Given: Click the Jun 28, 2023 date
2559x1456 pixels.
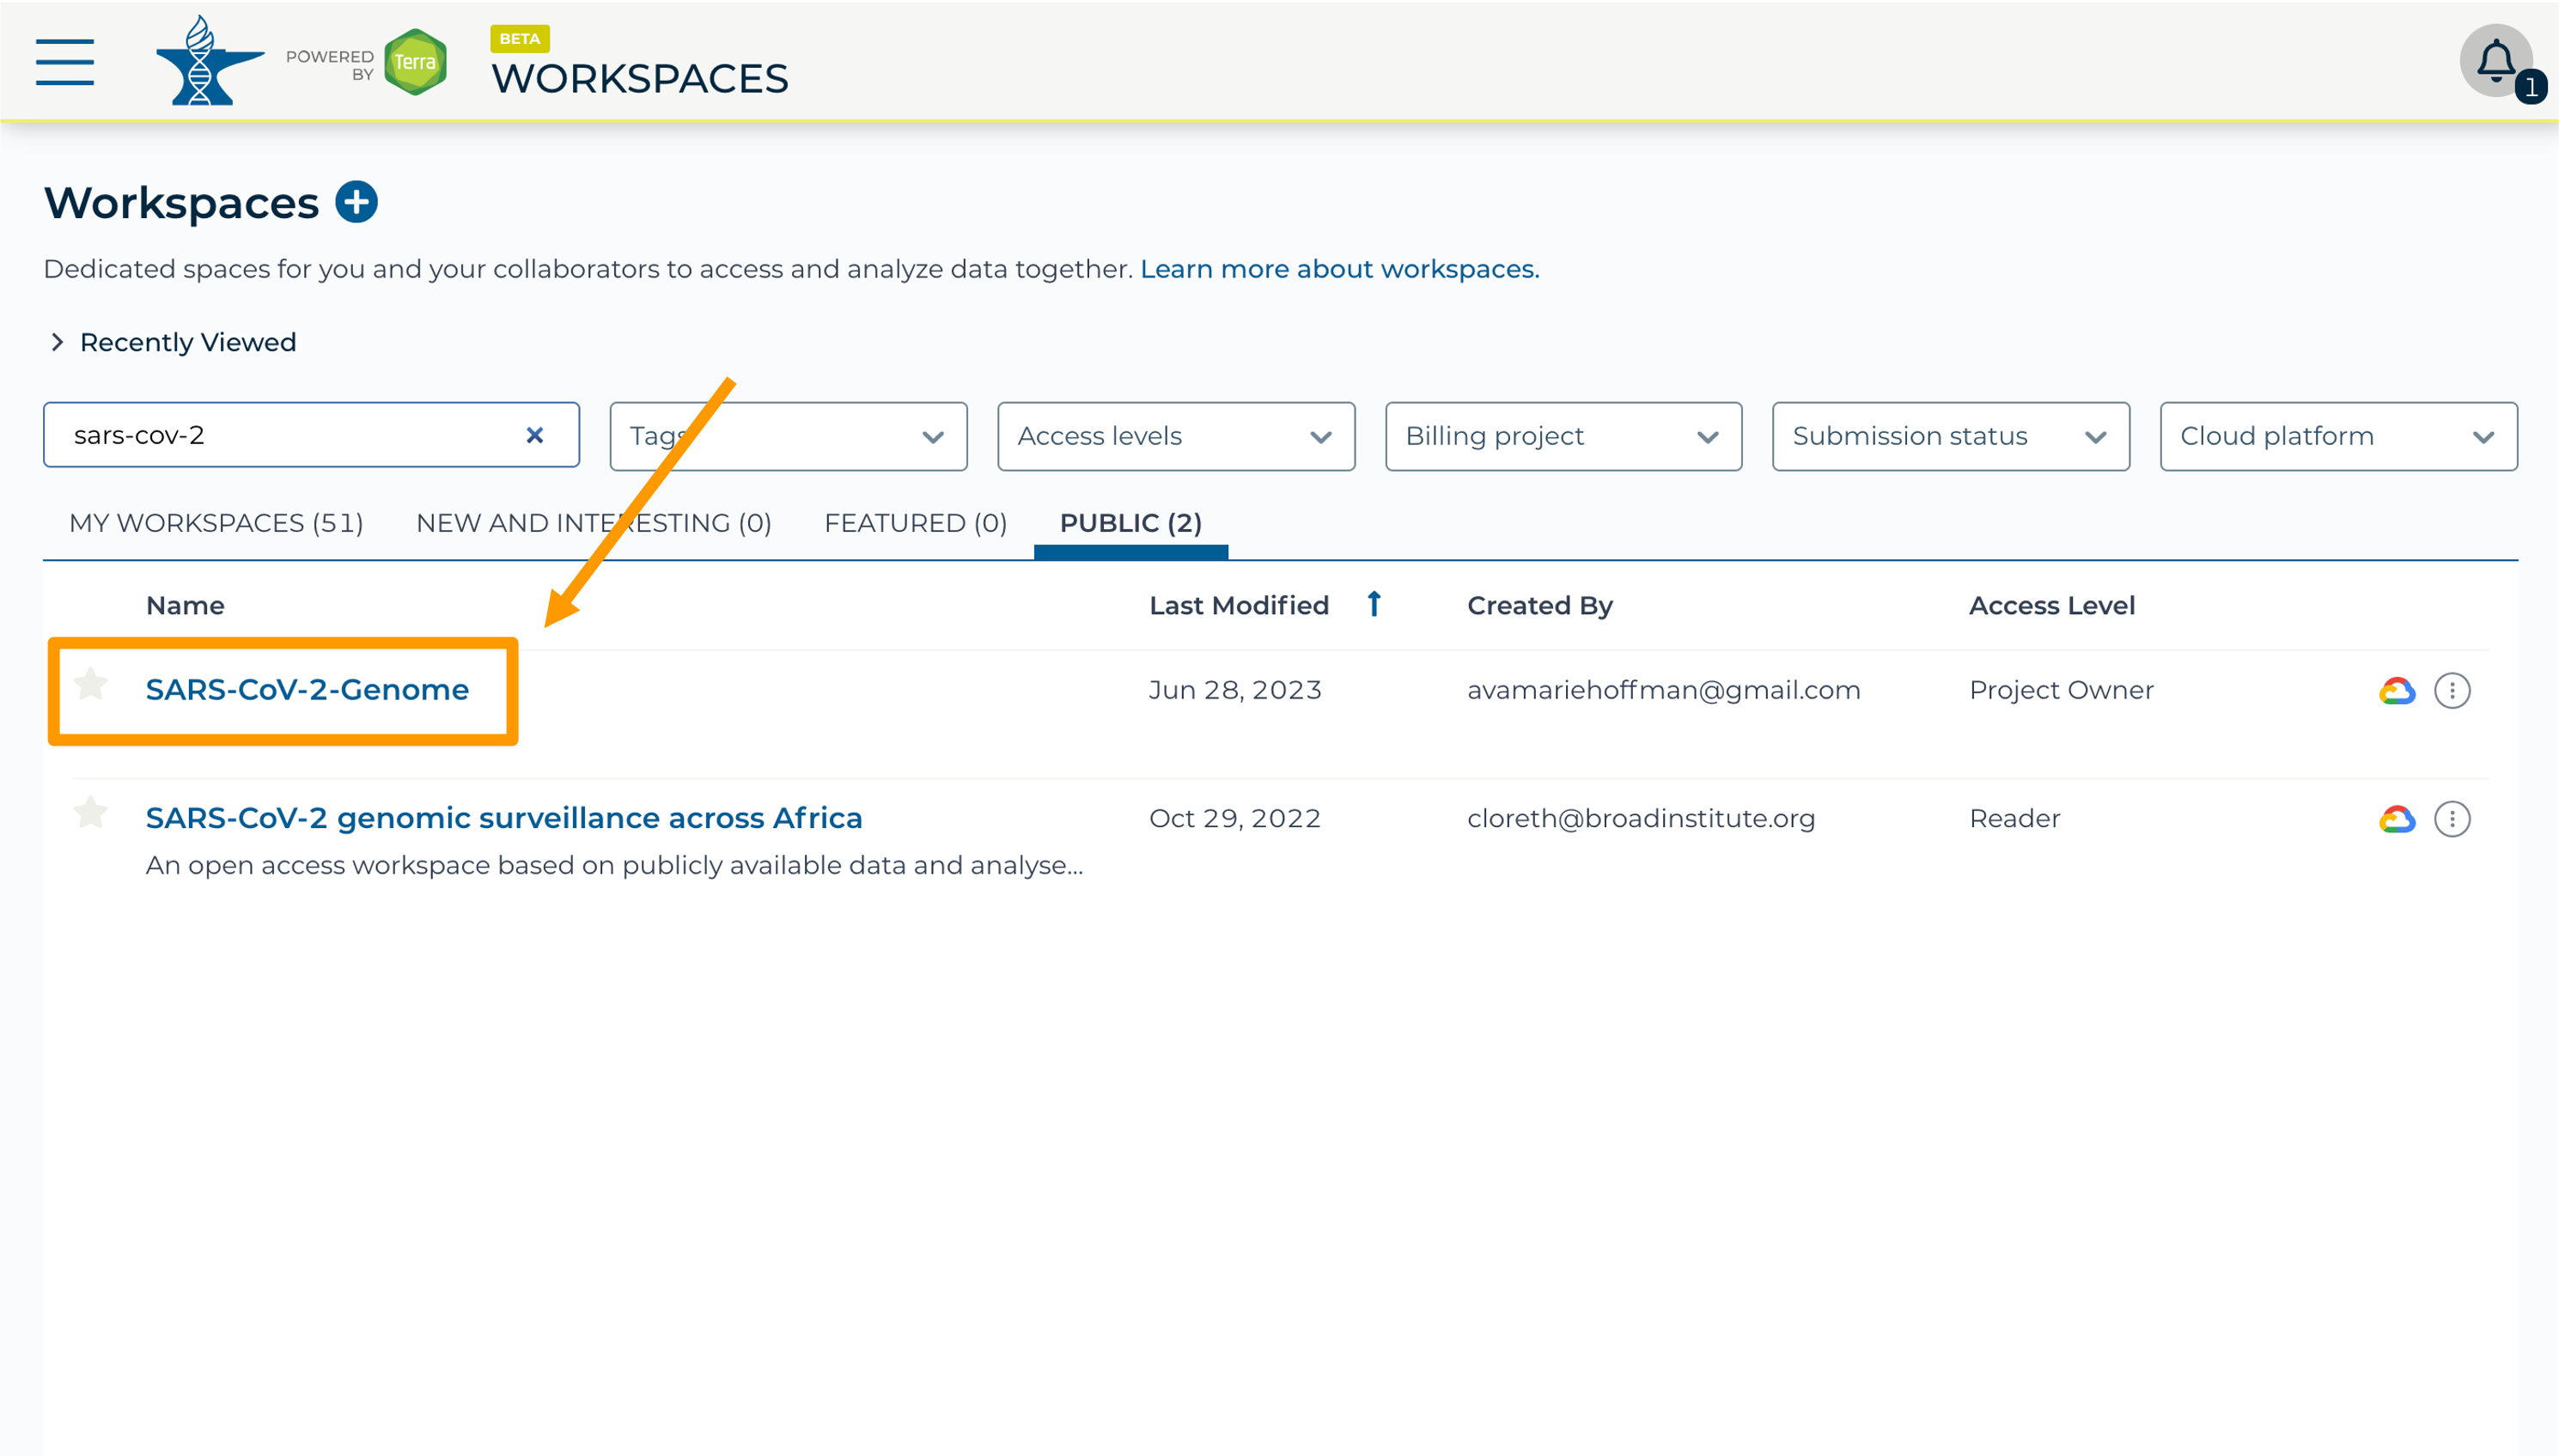Looking at the screenshot, I should 1235,690.
